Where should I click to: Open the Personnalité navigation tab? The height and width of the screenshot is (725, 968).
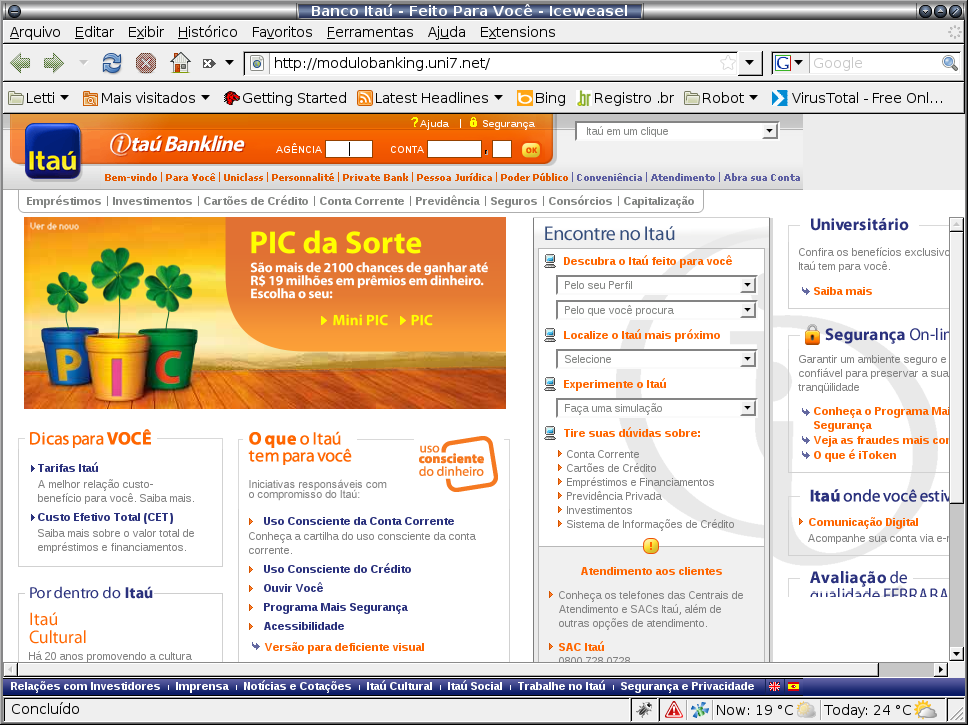click(x=302, y=177)
